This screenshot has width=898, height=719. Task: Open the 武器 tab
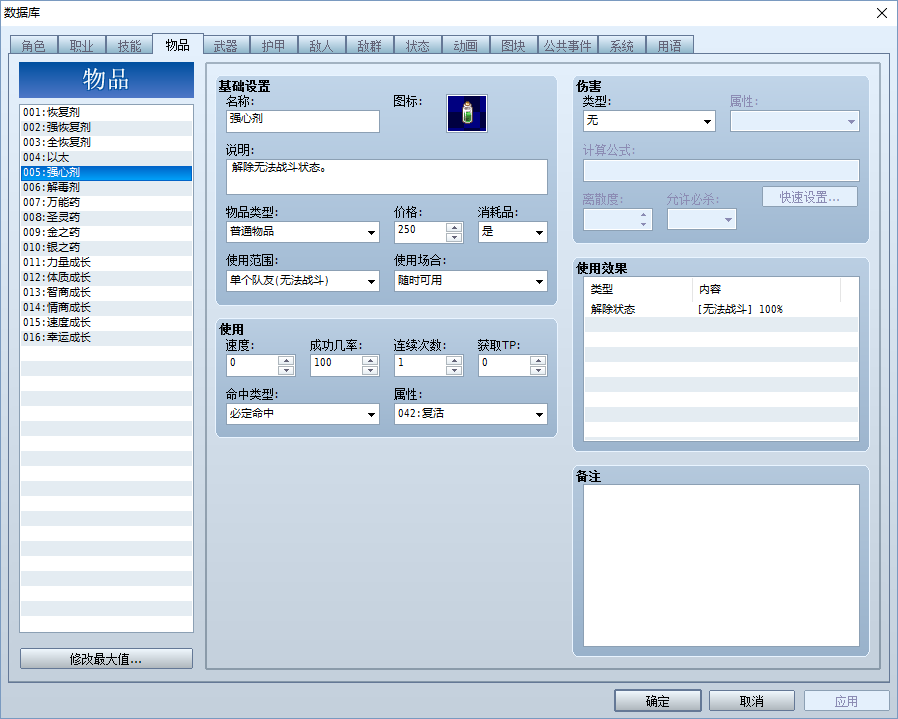pos(226,45)
